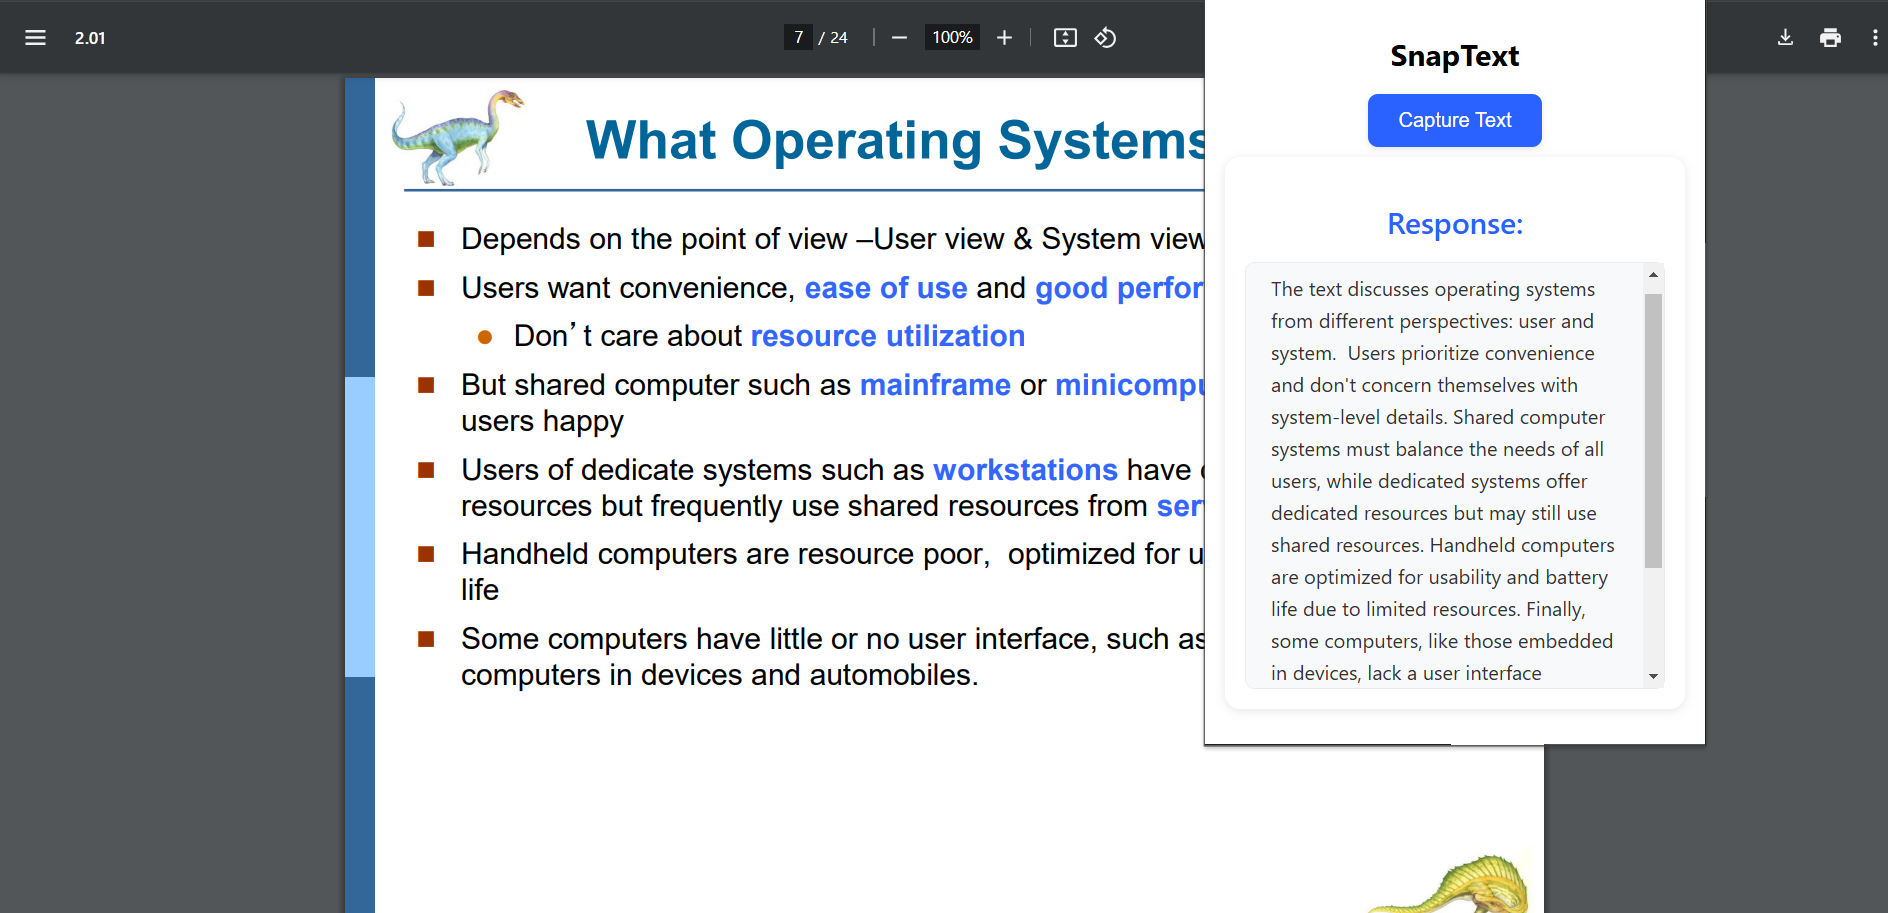Open the PDF sidebar hamburger menu
This screenshot has height=913, width=1888.
(x=36, y=38)
